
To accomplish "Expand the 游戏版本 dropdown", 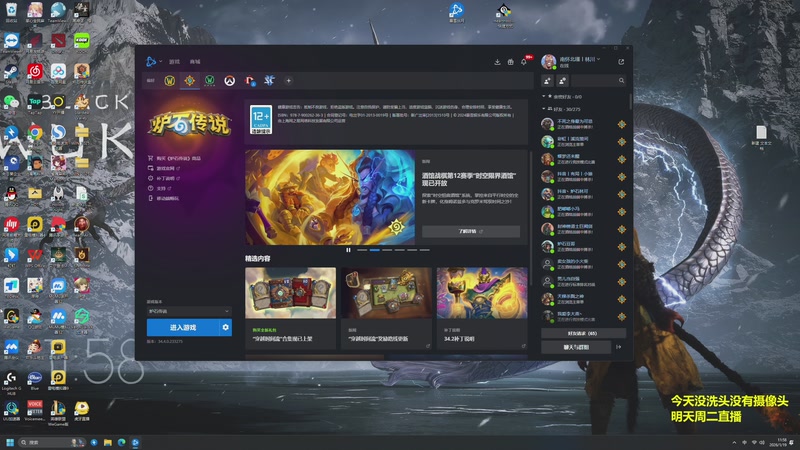I will click(x=189, y=311).
